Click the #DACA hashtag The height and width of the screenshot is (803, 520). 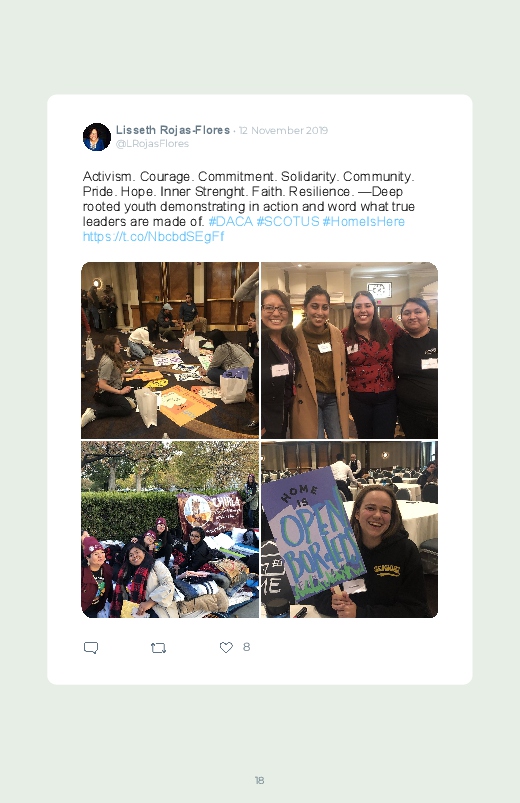231,222
